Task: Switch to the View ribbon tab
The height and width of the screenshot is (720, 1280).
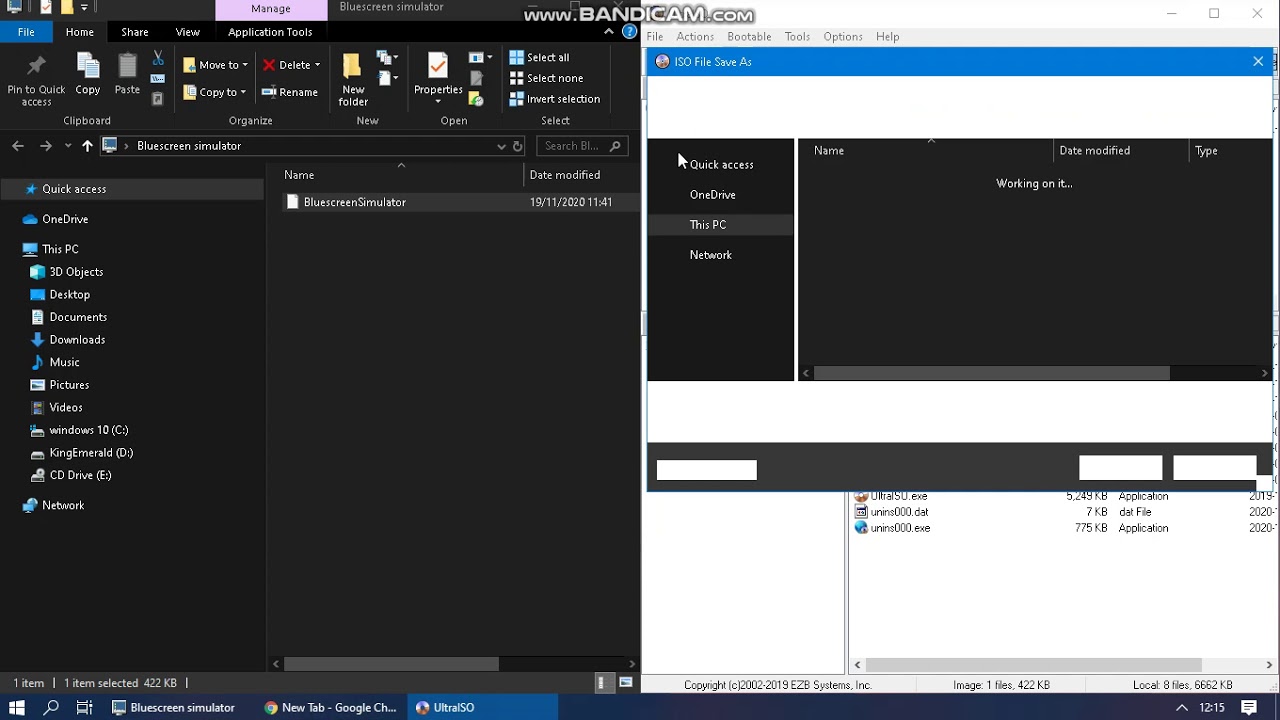Action: pos(187,32)
